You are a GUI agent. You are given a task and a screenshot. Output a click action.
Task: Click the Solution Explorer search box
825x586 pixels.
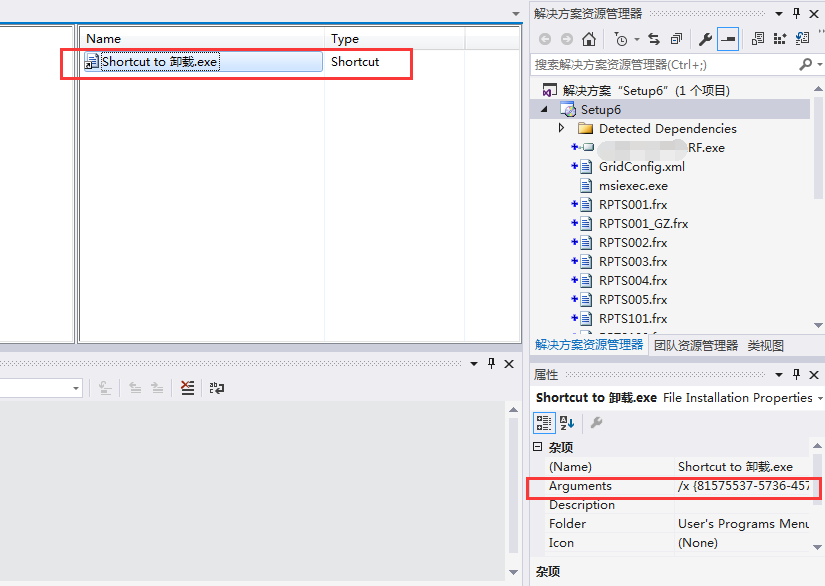664,64
